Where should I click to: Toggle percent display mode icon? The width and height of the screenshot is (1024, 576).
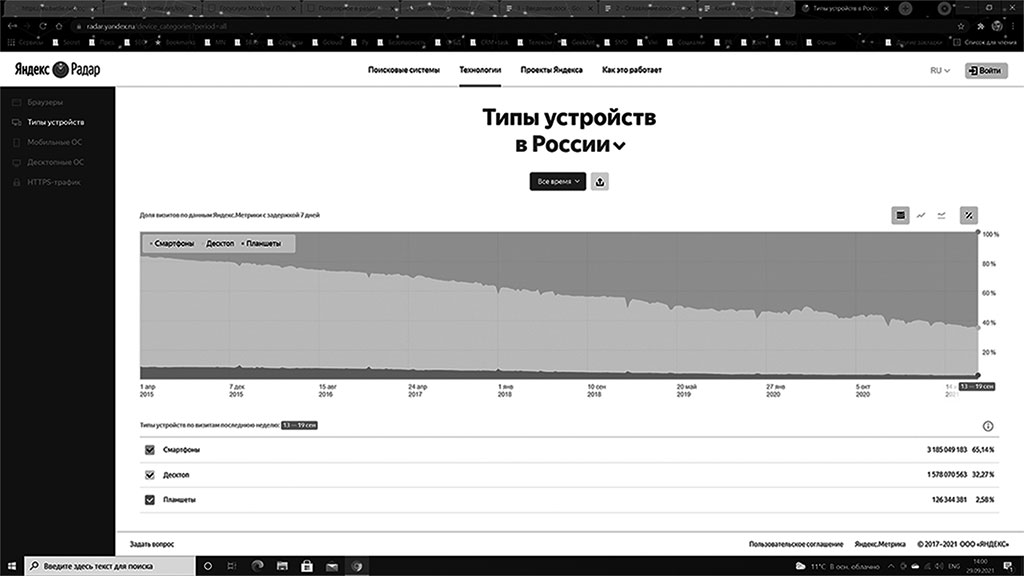[968, 215]
